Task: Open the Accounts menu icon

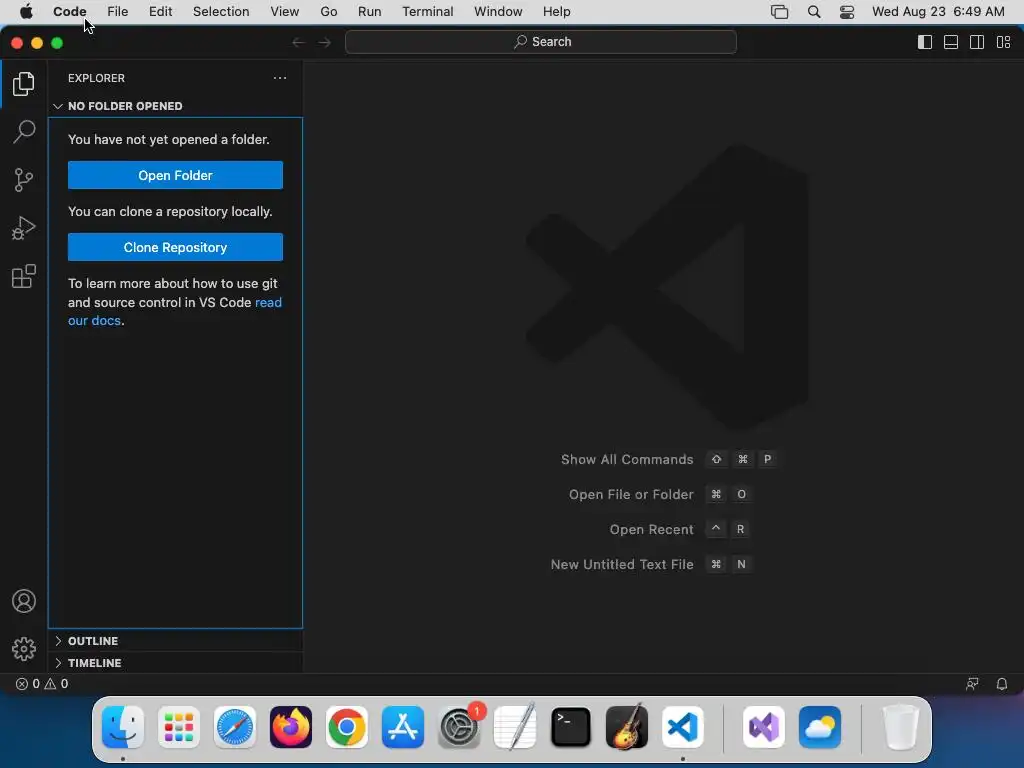Action: pos(24,601)
